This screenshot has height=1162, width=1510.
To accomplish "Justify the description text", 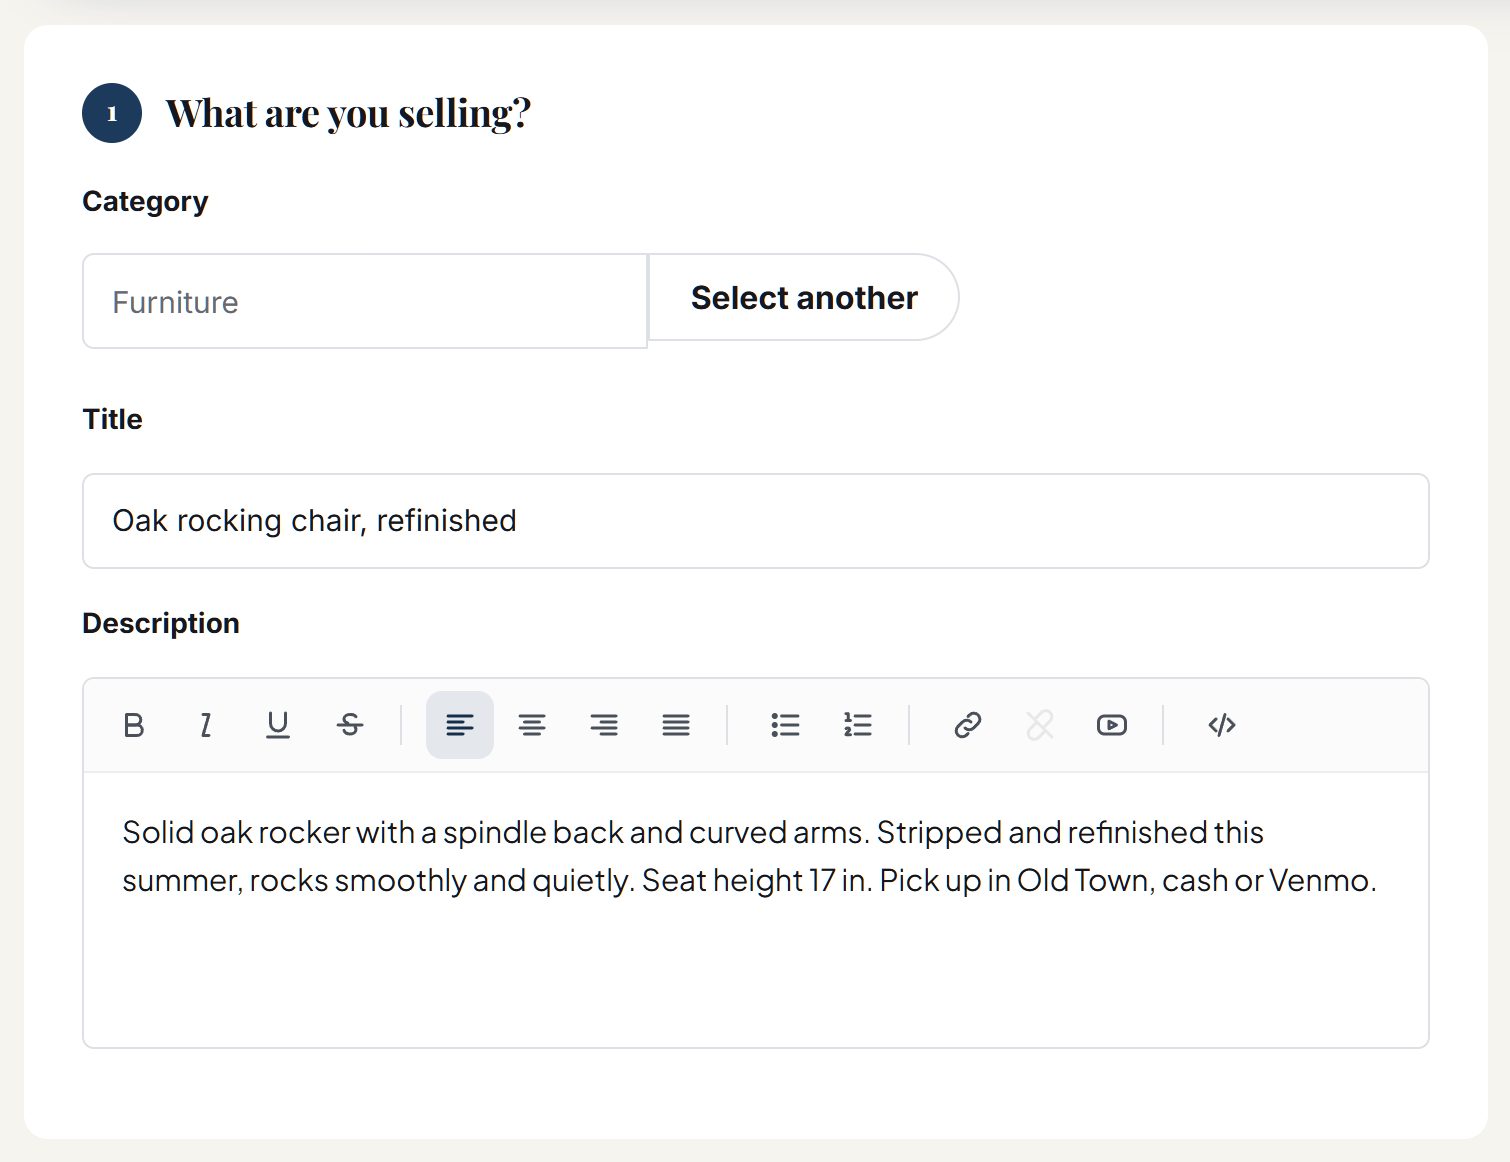I will (676, 725).
